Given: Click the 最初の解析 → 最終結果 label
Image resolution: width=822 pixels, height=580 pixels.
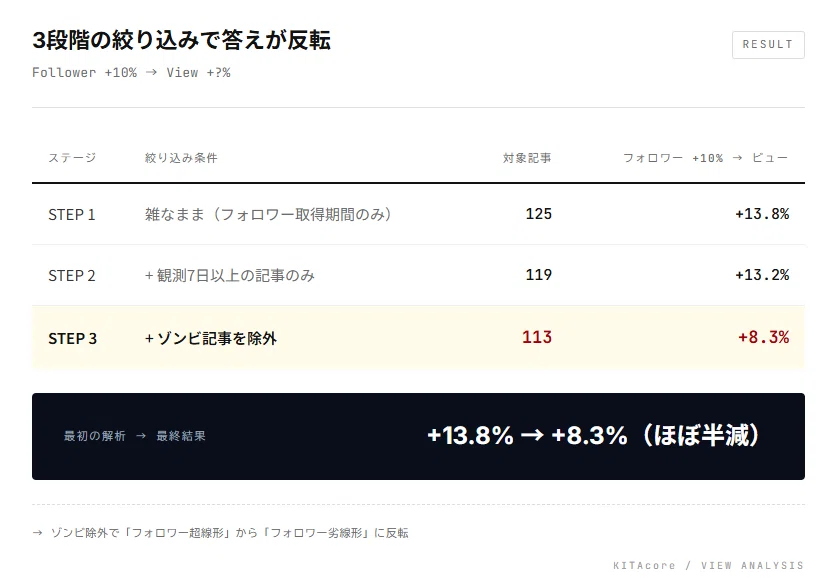Looking at the screenshot, I should [x=135, y=436].
